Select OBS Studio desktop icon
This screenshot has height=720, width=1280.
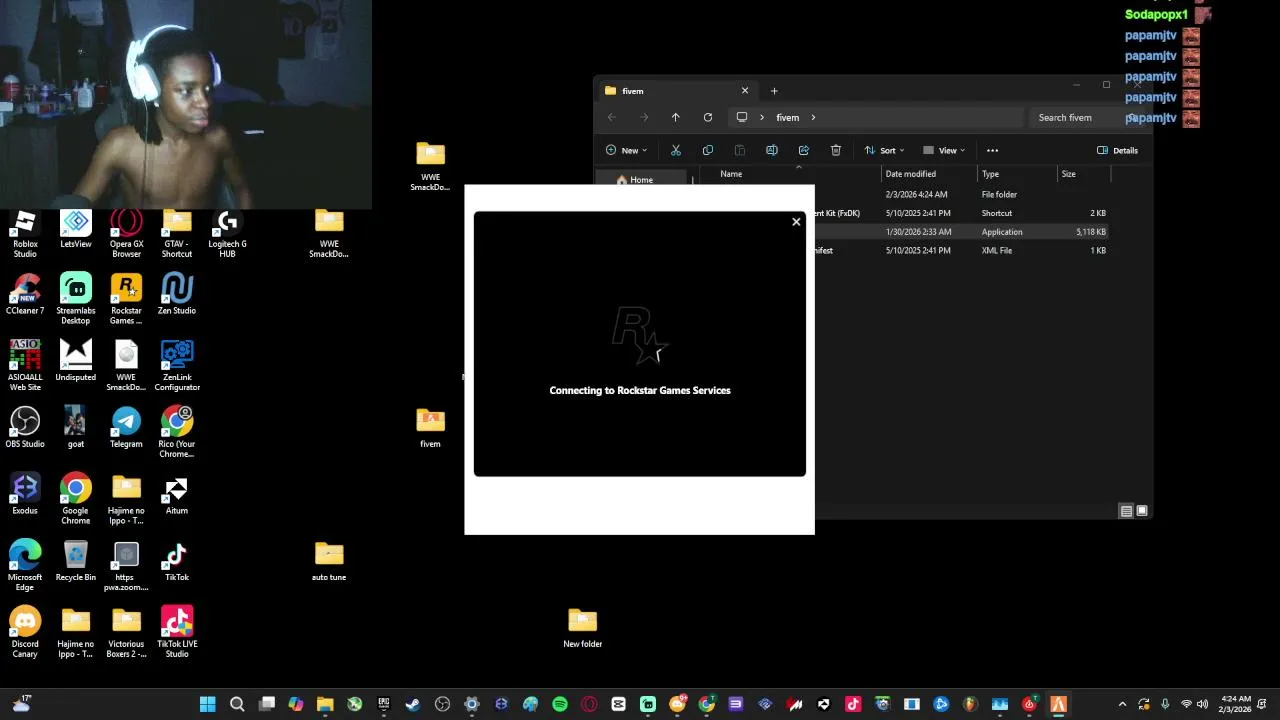[25, 428]
